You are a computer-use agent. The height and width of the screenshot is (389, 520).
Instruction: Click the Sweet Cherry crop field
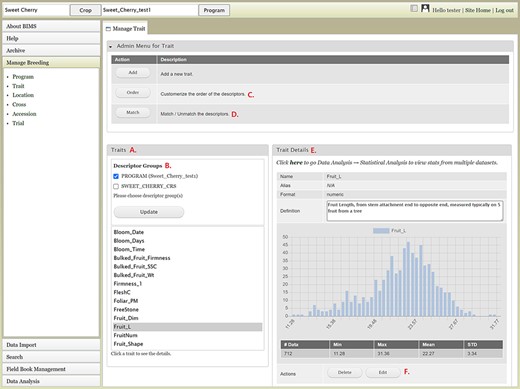36,10
